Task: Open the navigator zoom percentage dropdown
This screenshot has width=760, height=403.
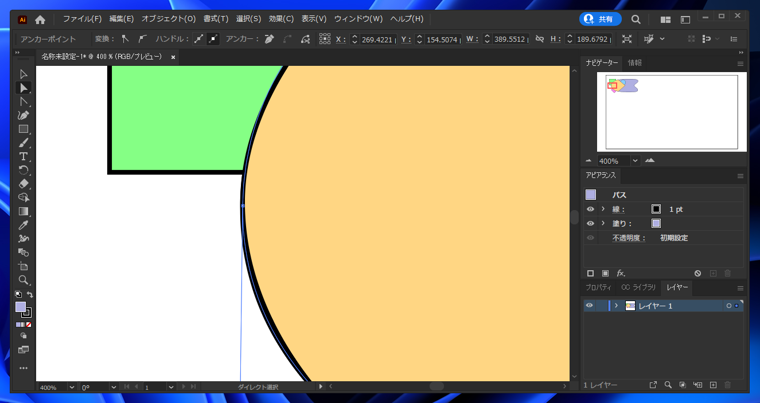Action: point(634,161)
